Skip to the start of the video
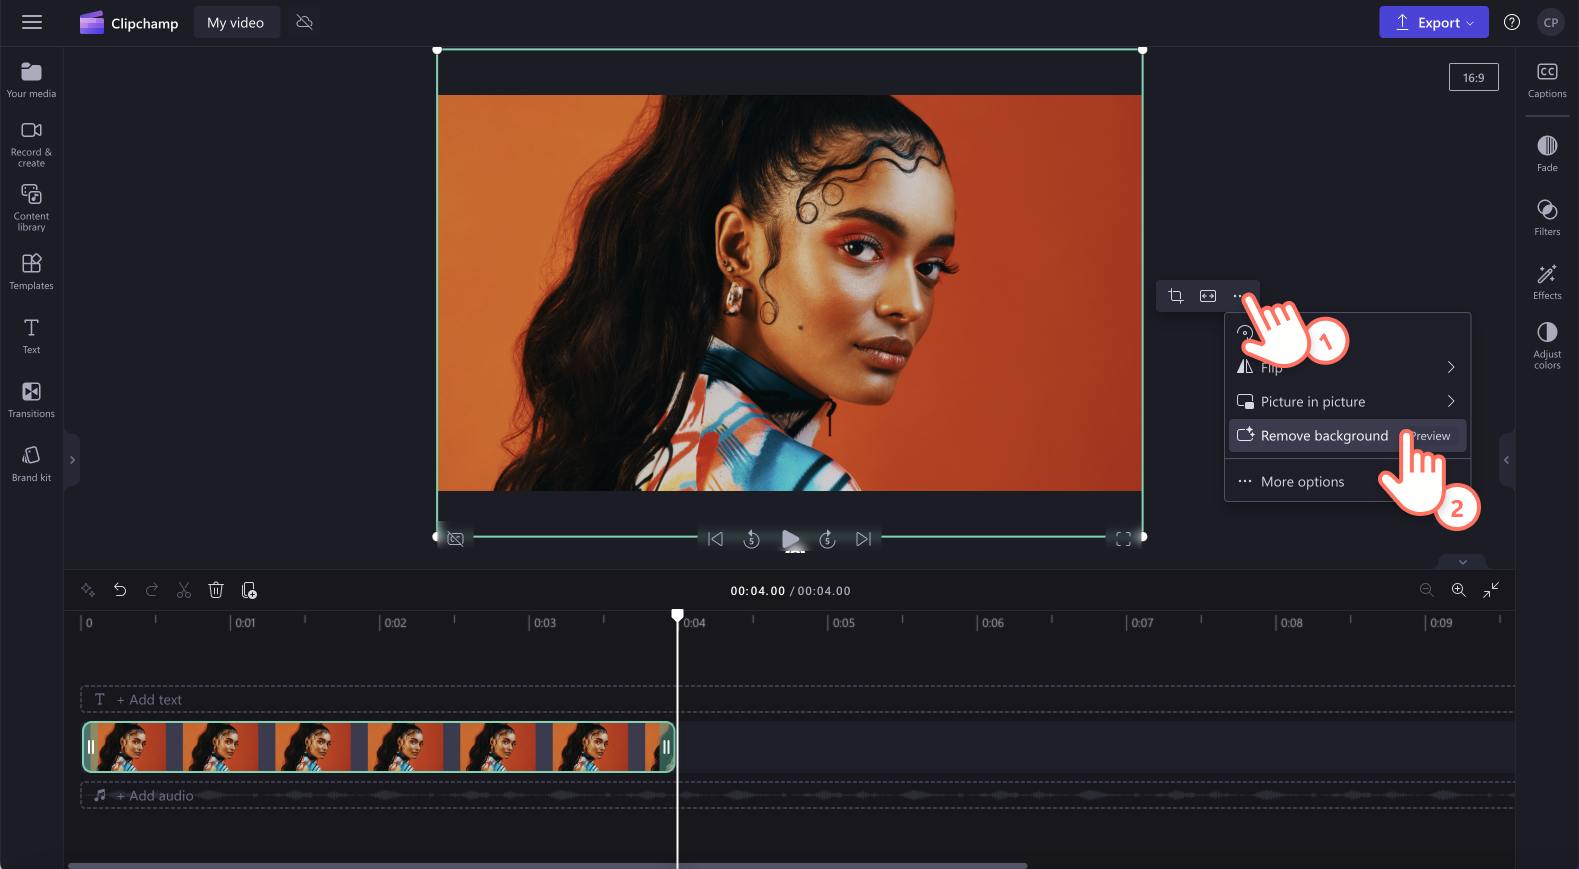This screenshot has width=1579, height=869. tap(715, 539)
